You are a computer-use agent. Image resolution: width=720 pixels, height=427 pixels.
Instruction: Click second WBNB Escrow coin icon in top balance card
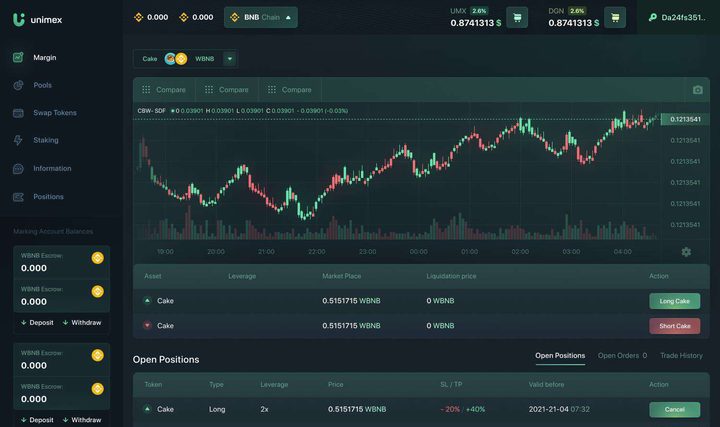97,292
